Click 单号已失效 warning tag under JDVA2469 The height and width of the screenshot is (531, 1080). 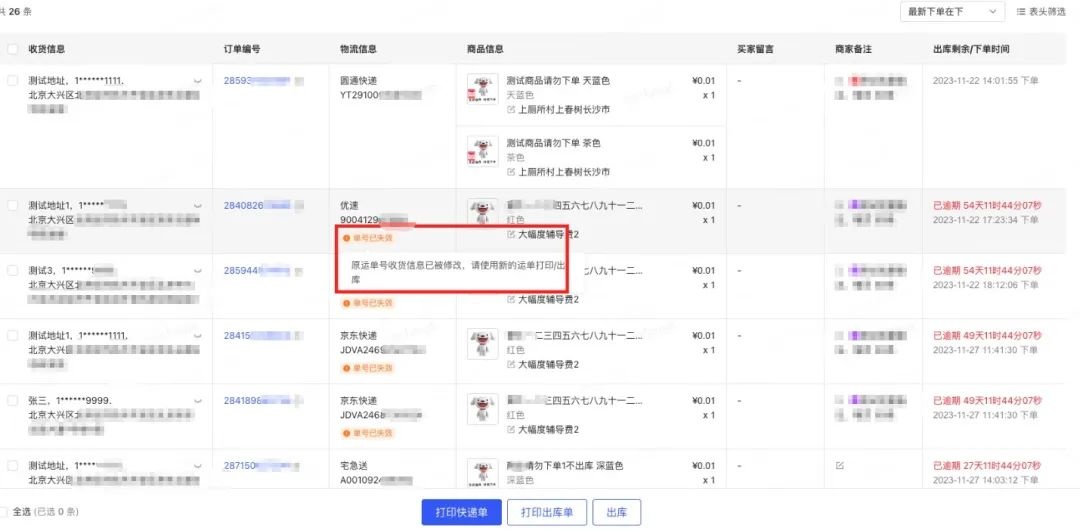pos(367,368)
